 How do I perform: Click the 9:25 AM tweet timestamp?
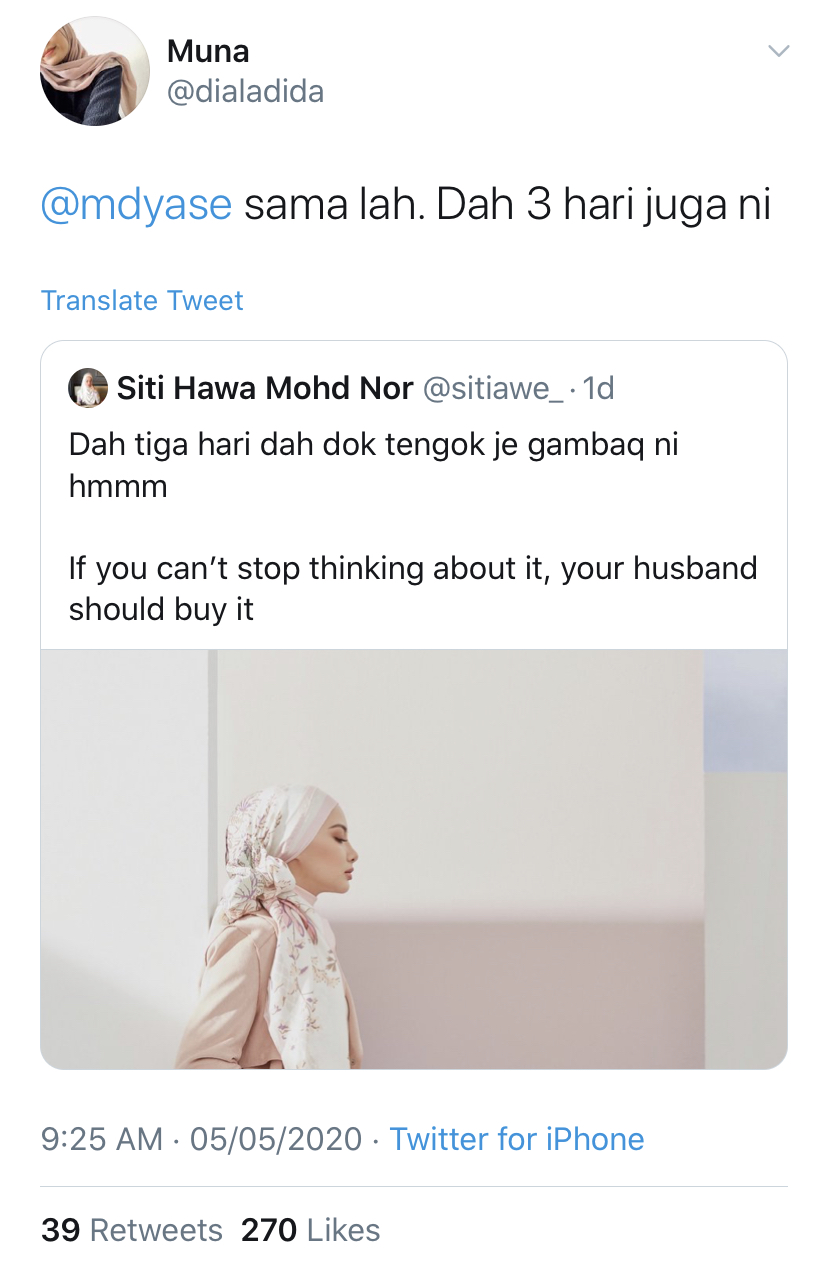pos(102,1139)
